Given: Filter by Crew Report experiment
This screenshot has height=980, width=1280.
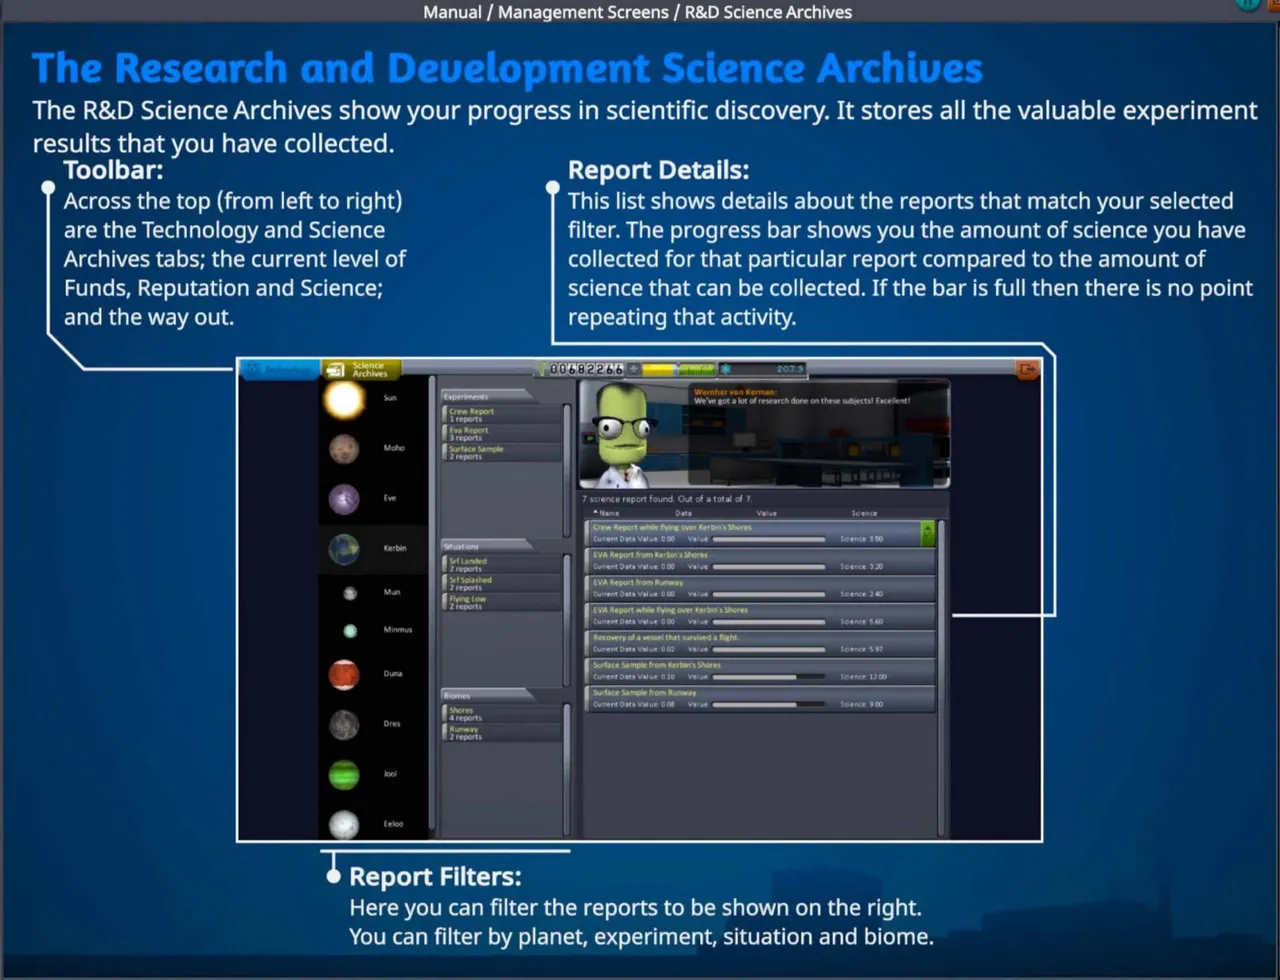Looking at the screenshot, I should tap(502, 415).
